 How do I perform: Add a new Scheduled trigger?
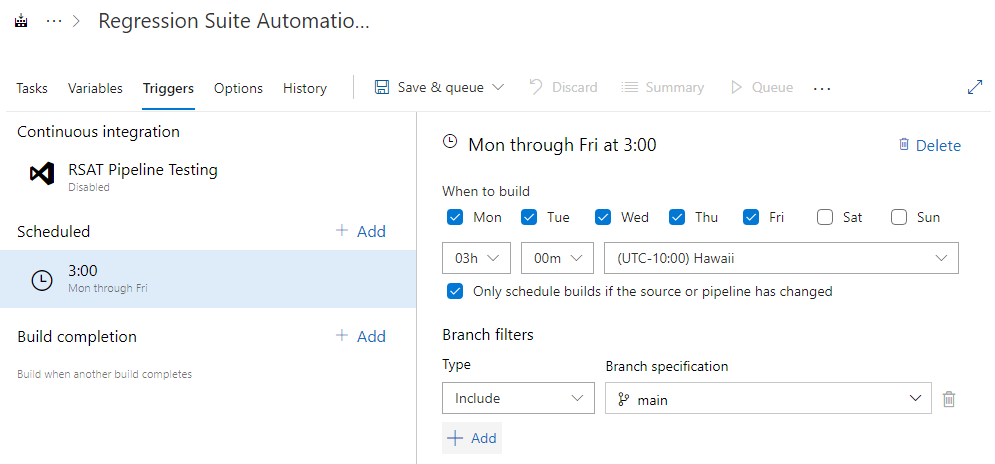pos(360,231)
